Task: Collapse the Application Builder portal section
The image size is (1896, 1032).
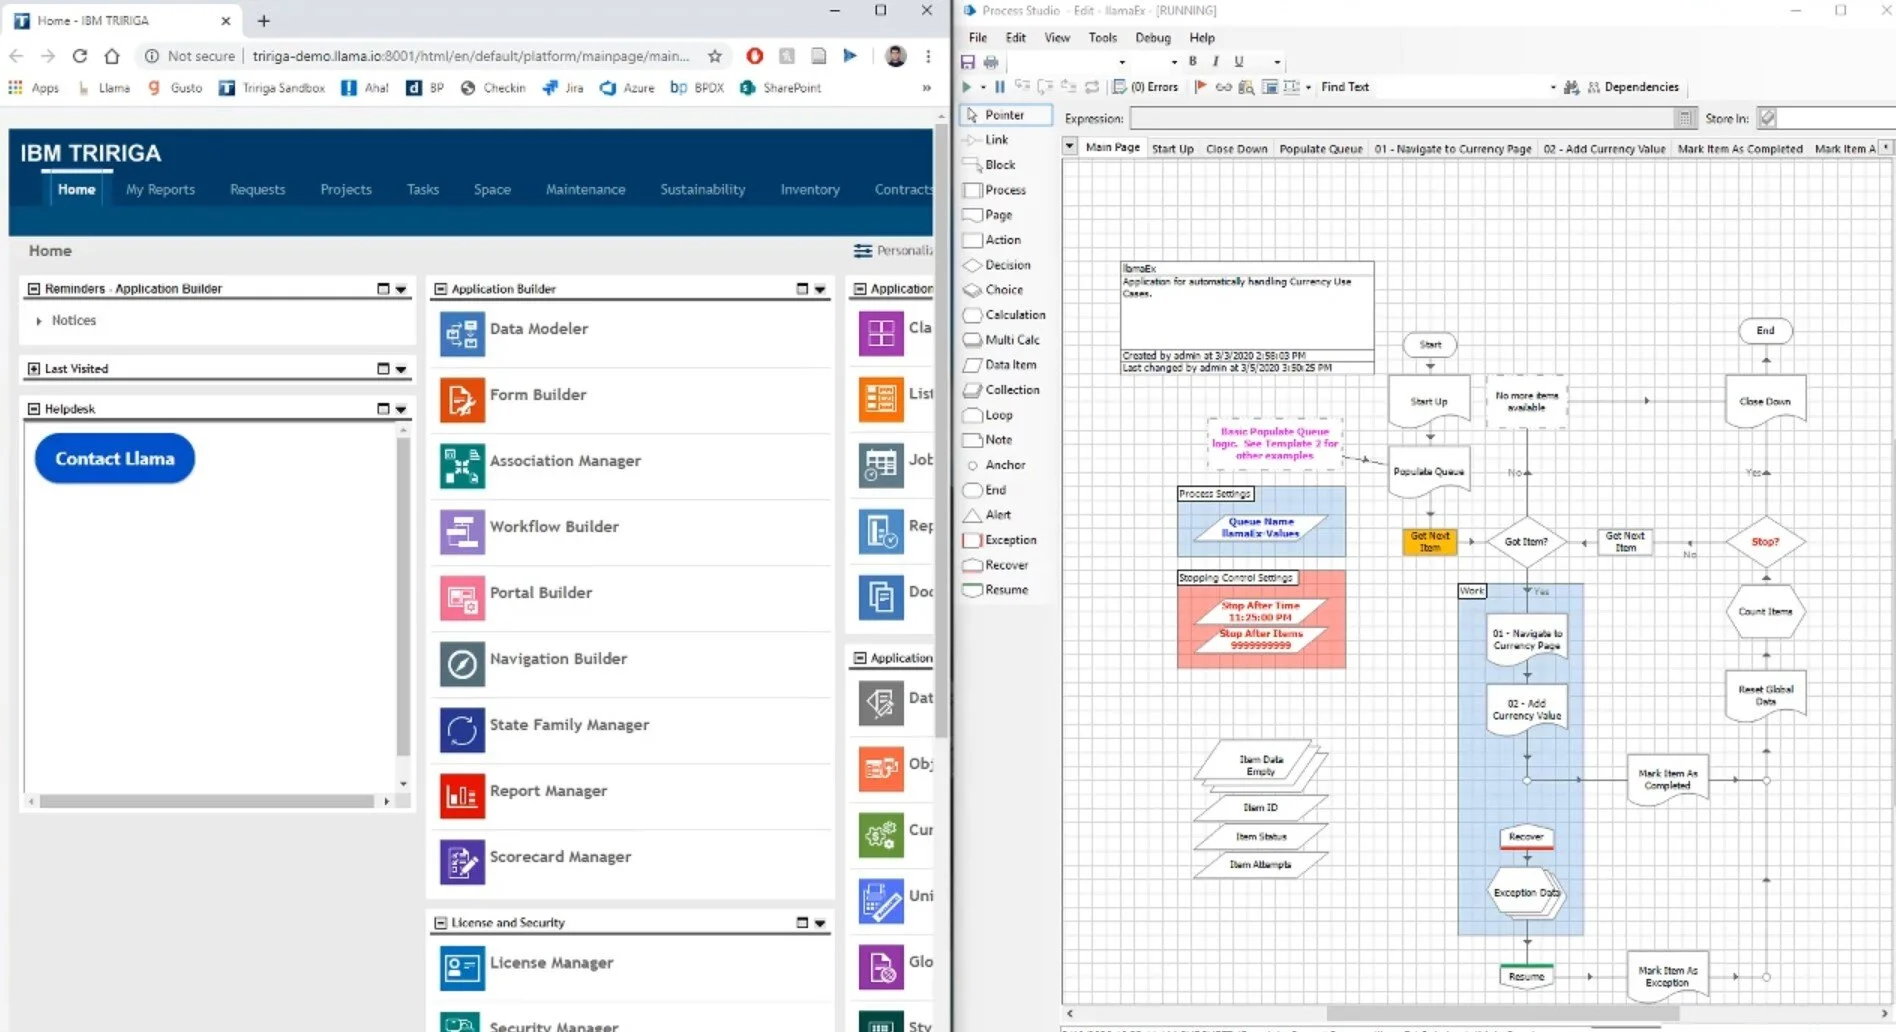Action: 440,289
